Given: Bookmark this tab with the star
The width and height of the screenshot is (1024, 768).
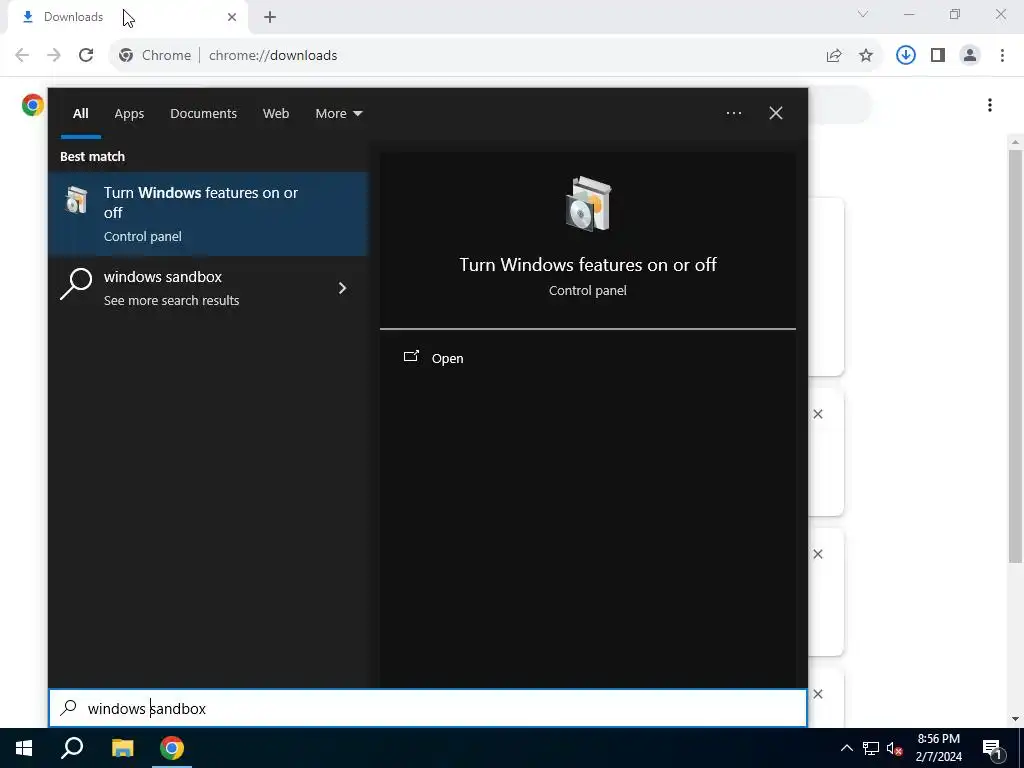Looking at the screenshot, I should point(866,56).
